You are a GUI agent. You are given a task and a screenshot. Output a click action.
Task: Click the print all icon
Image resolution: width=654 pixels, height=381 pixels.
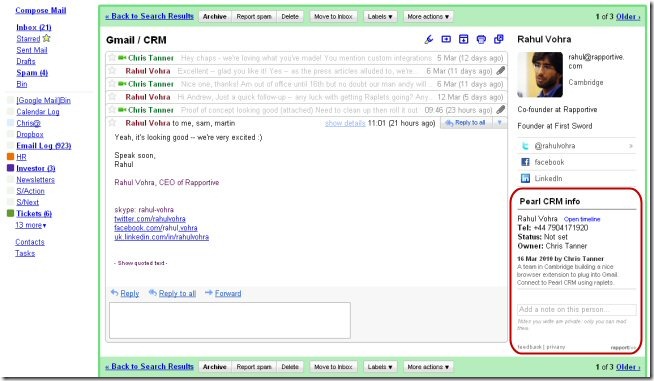coord(481,39)
